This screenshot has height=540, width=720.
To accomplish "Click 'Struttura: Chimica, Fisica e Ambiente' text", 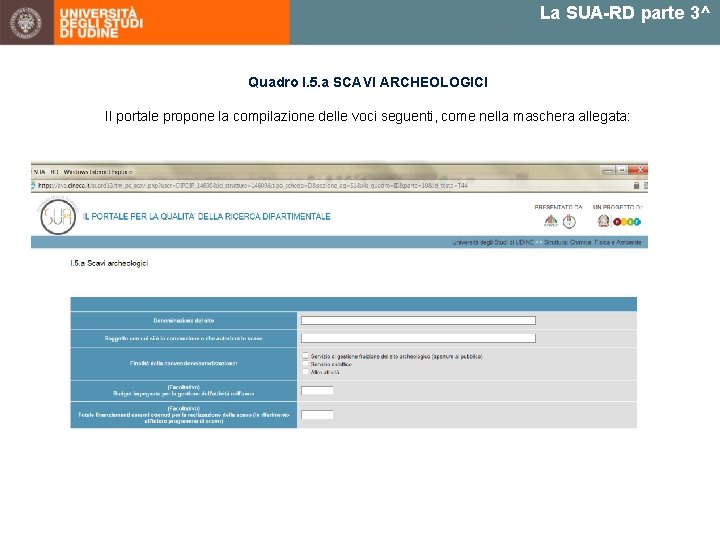I will point(592,242).
